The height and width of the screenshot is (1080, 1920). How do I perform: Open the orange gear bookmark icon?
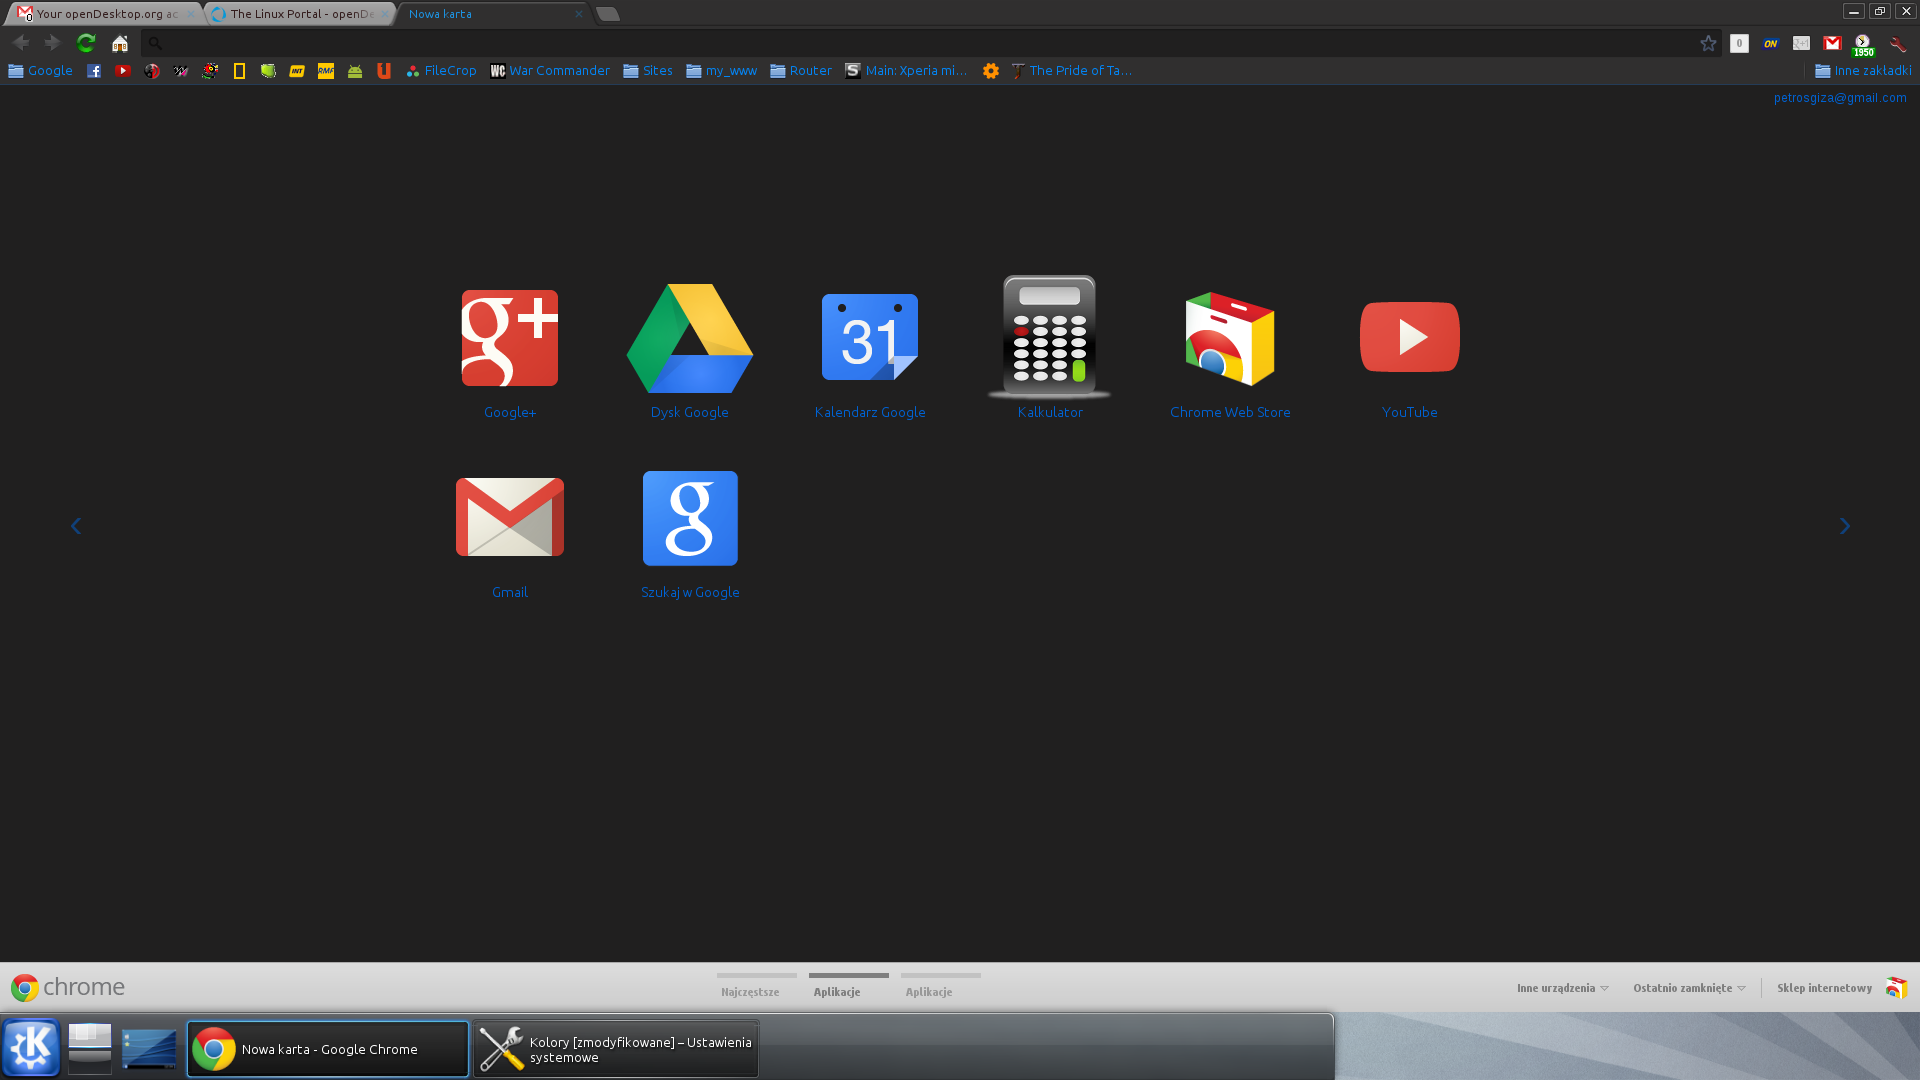[991, 71]
